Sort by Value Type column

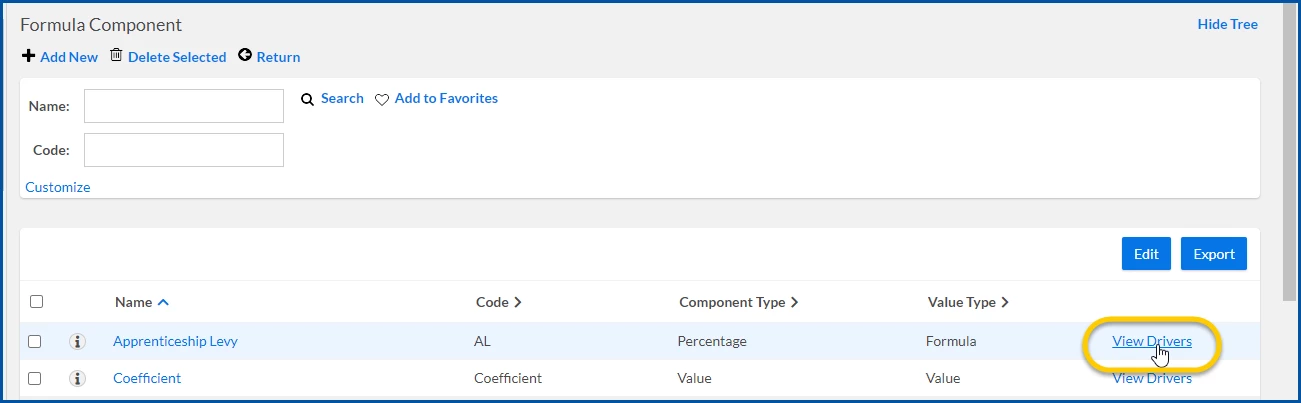click(x=967, y=302)
